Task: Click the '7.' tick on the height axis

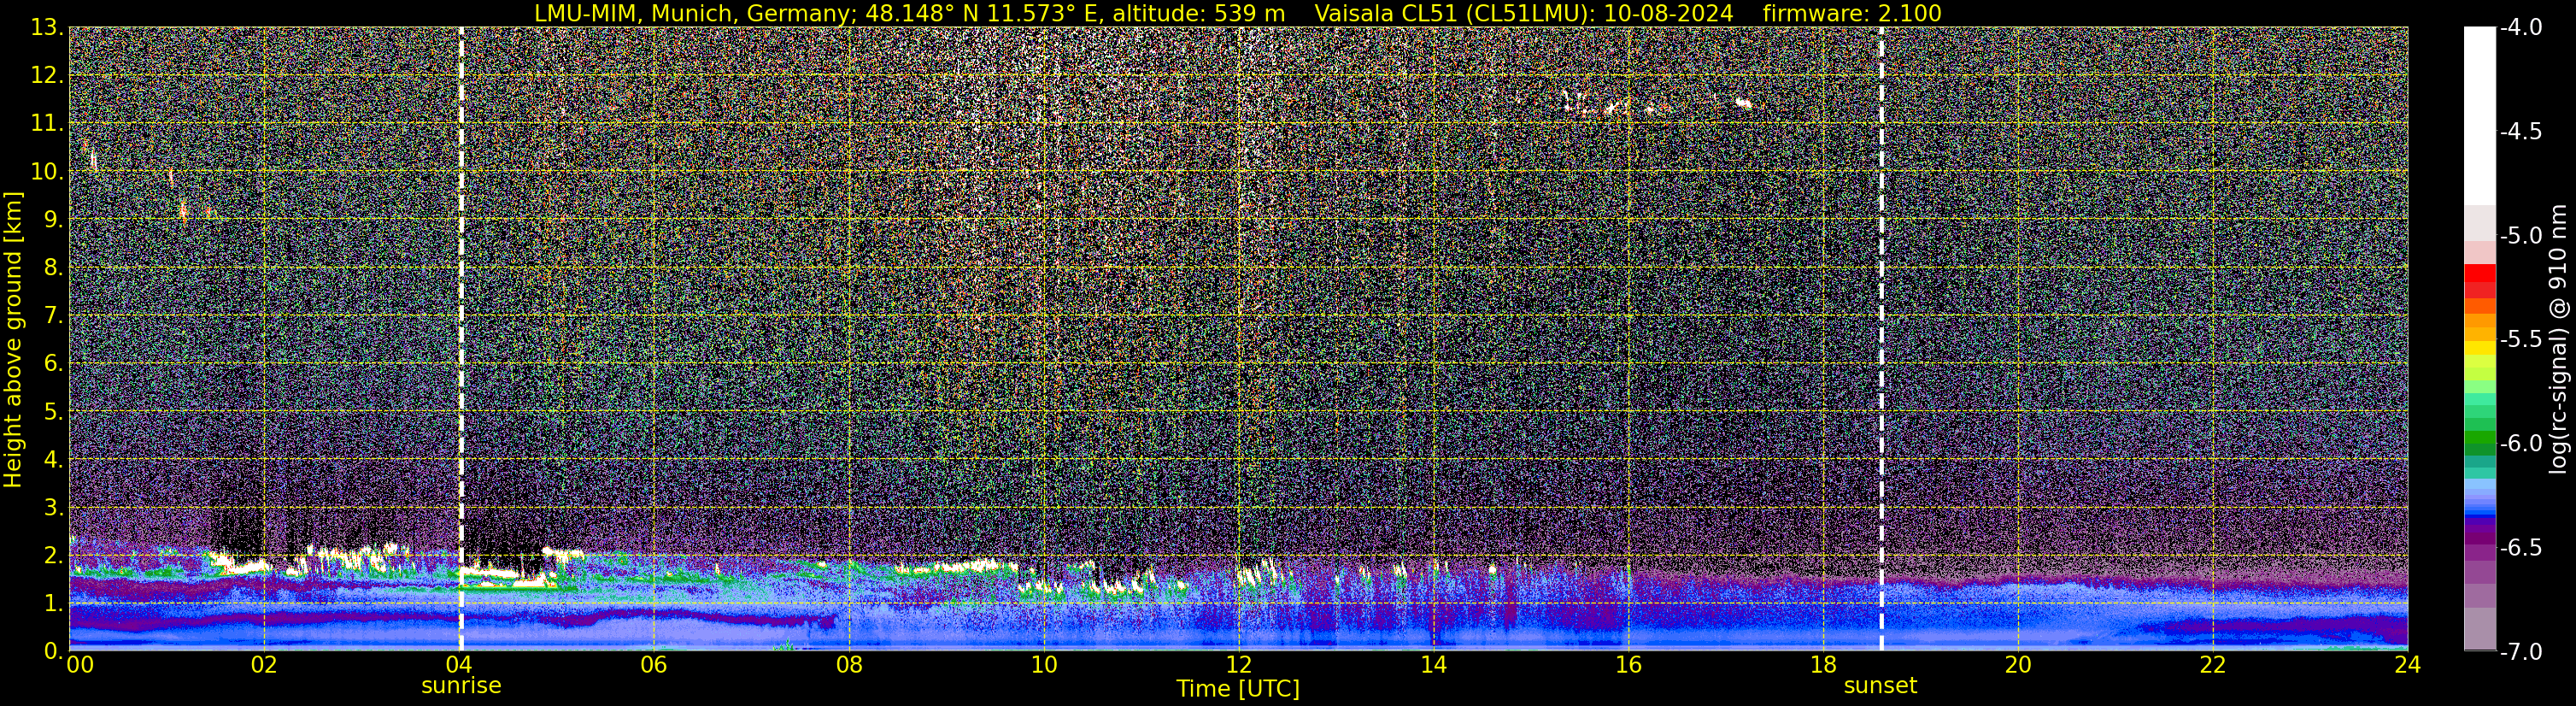Action: (x=53, y=315)
